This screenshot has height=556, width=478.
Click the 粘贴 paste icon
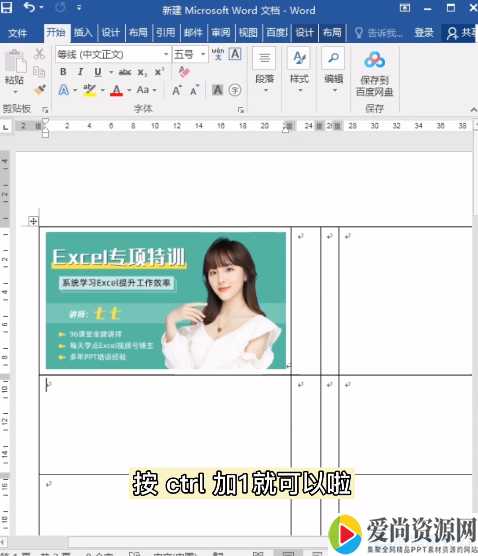(x=15, y=61)
